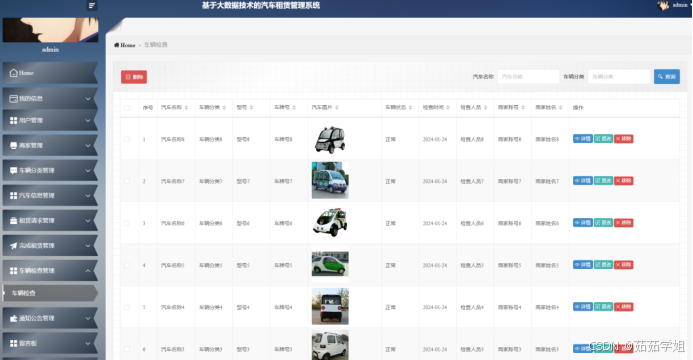The image size is (693, 360).
Task: Click the 通知公告管理 thumbs-up icon
Action: coord(14,318)
